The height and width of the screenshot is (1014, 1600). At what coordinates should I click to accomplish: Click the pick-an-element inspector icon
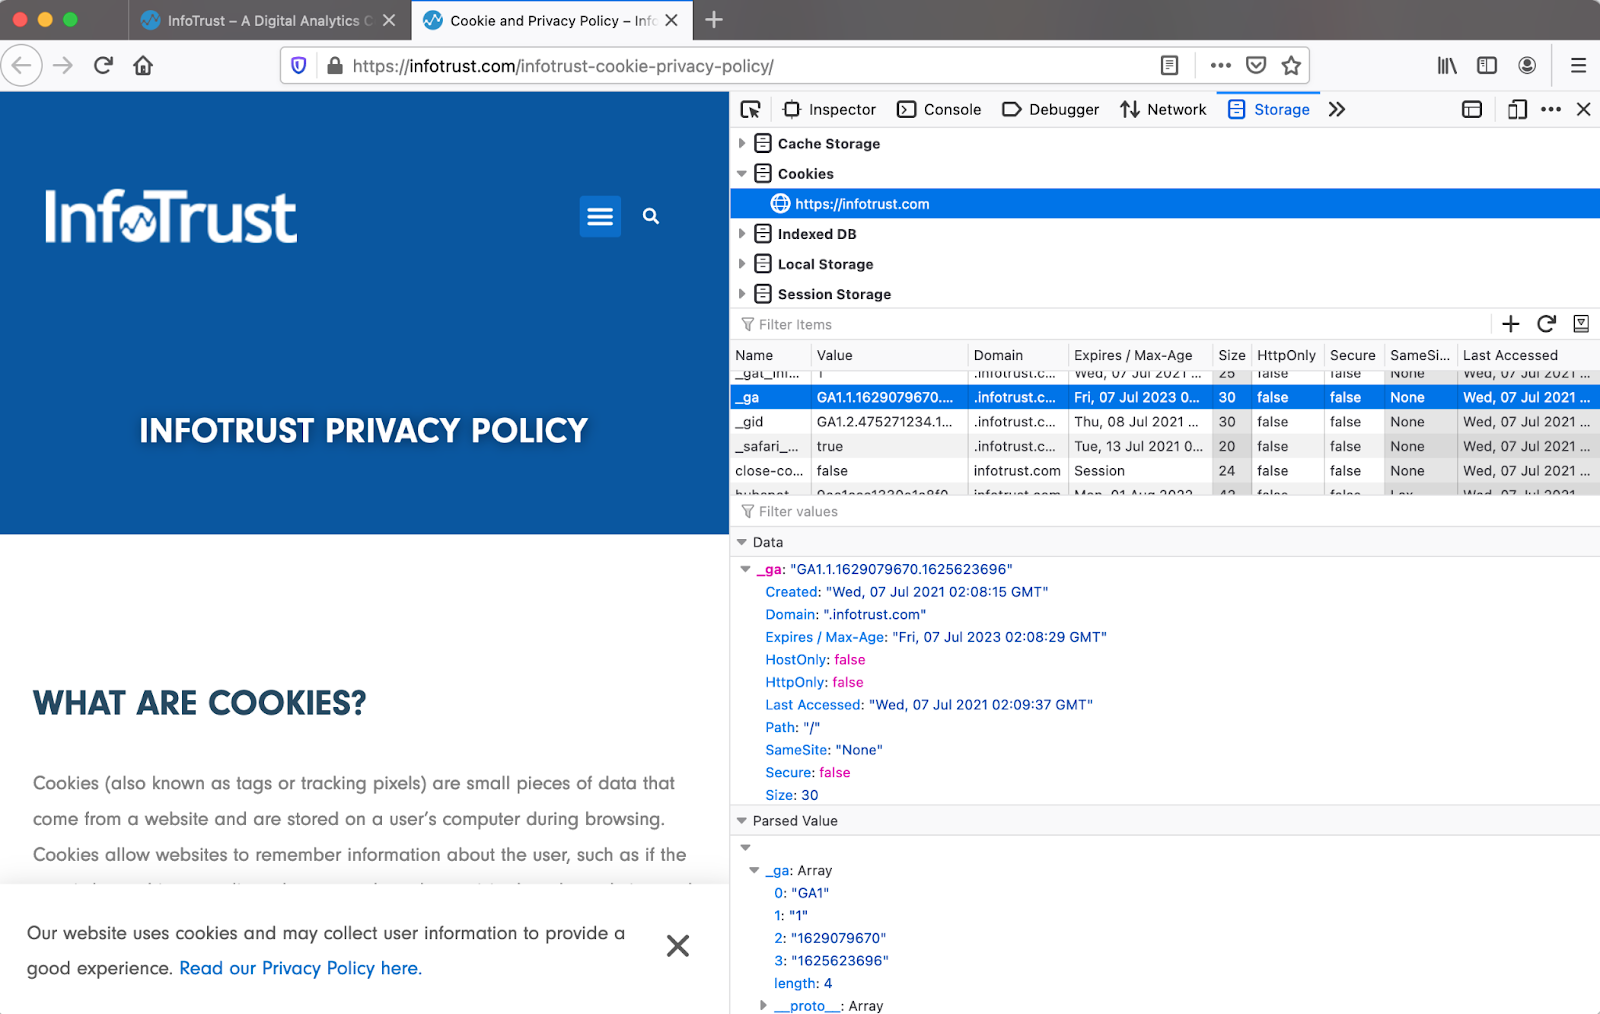pyautogui.click(x=751, y=109)
